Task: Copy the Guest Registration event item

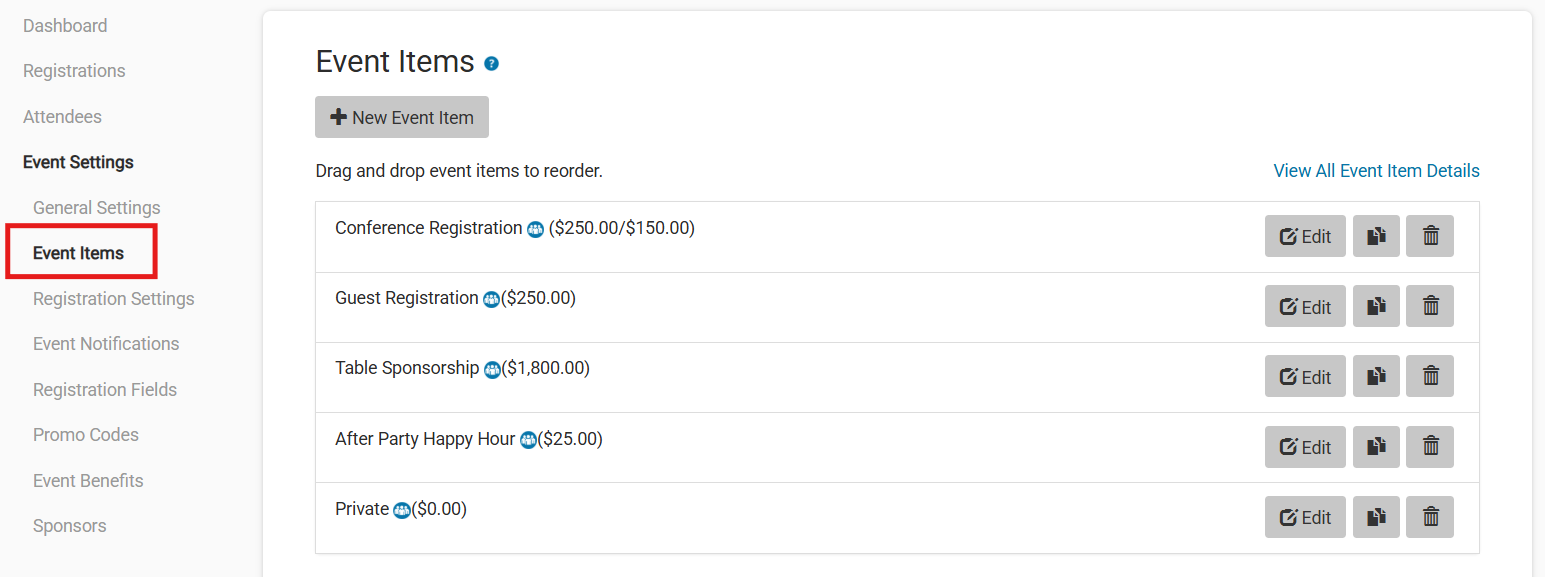Action: pos(1376,307)
